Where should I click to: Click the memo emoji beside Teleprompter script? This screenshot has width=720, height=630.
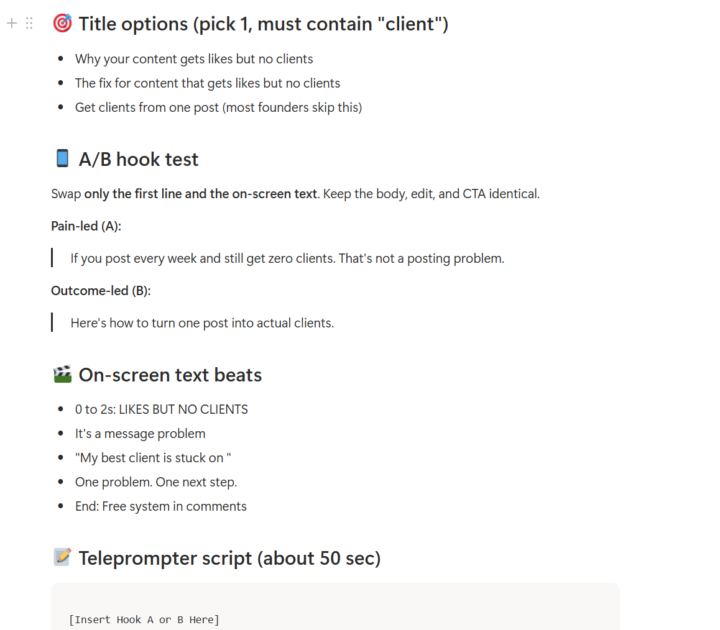(x=62, y=557)
